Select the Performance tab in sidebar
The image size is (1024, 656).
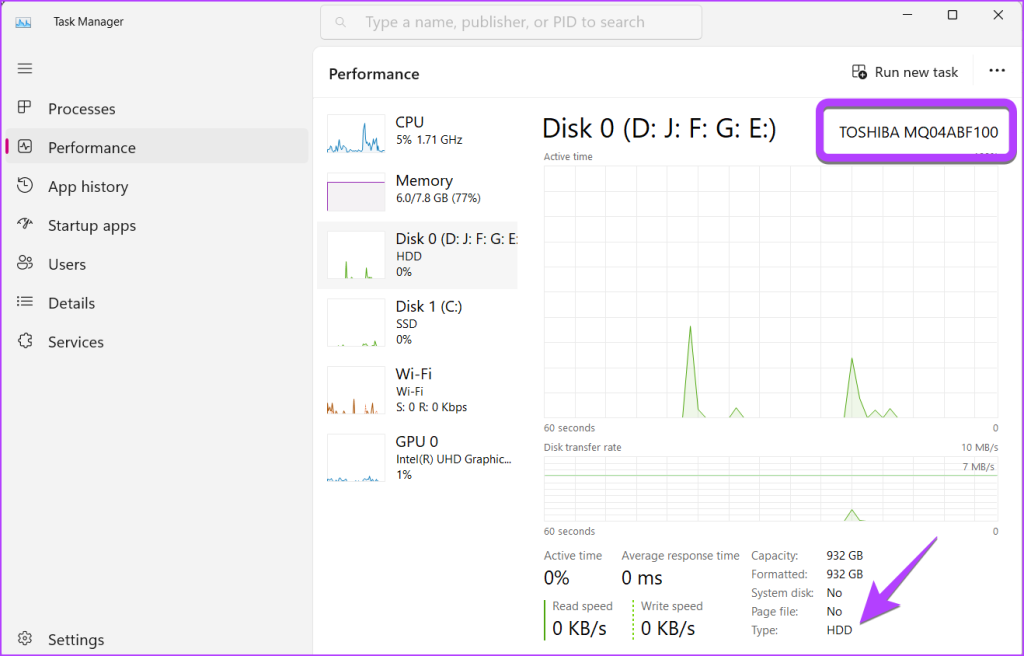[157, 146]
